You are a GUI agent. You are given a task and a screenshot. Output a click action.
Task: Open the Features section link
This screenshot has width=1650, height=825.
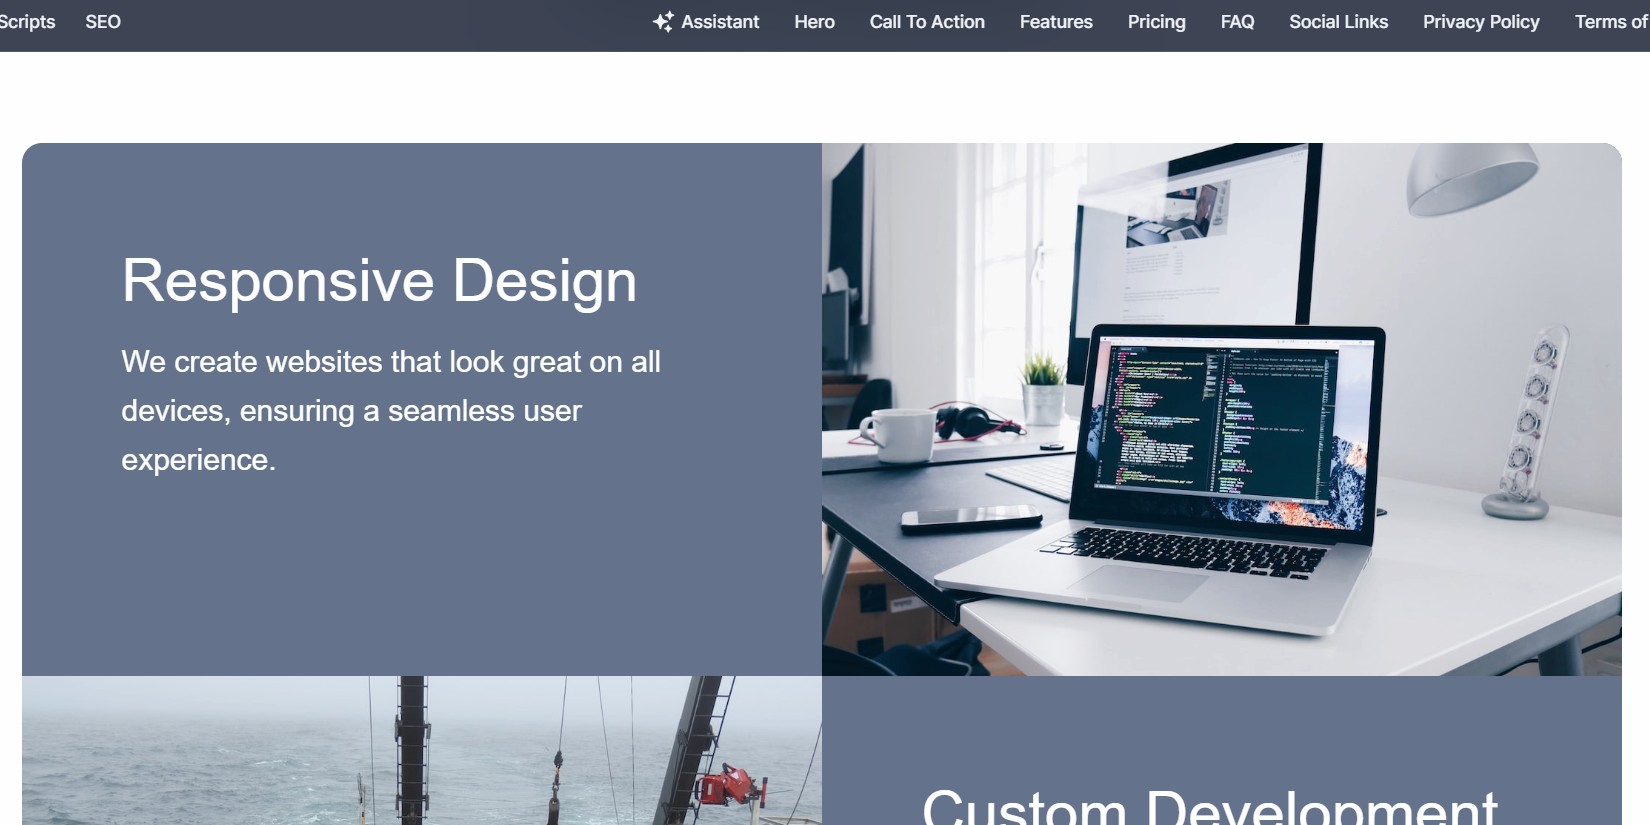[x=1056, y=22]
